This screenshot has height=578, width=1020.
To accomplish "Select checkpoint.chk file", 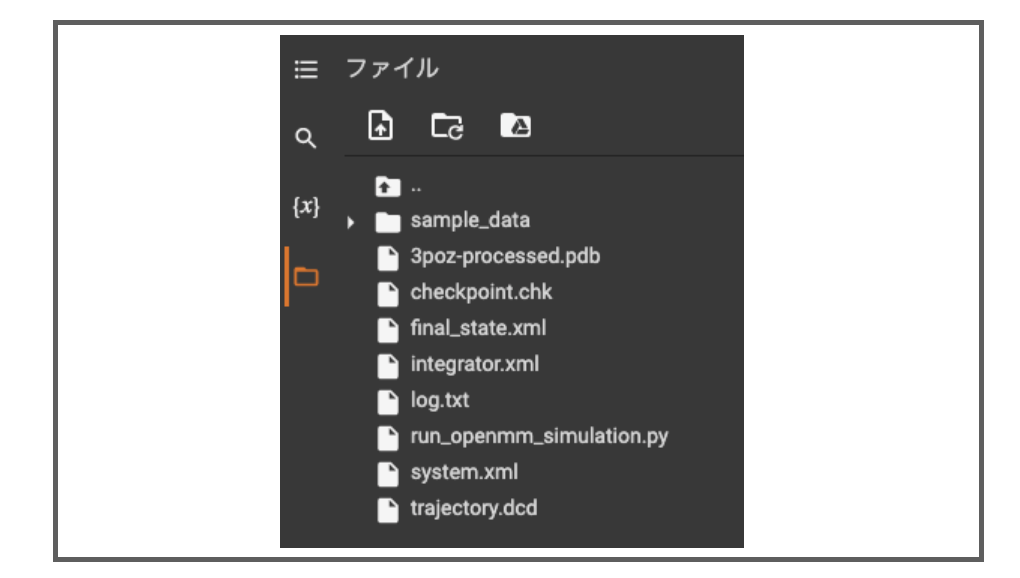I will (481, 293).
